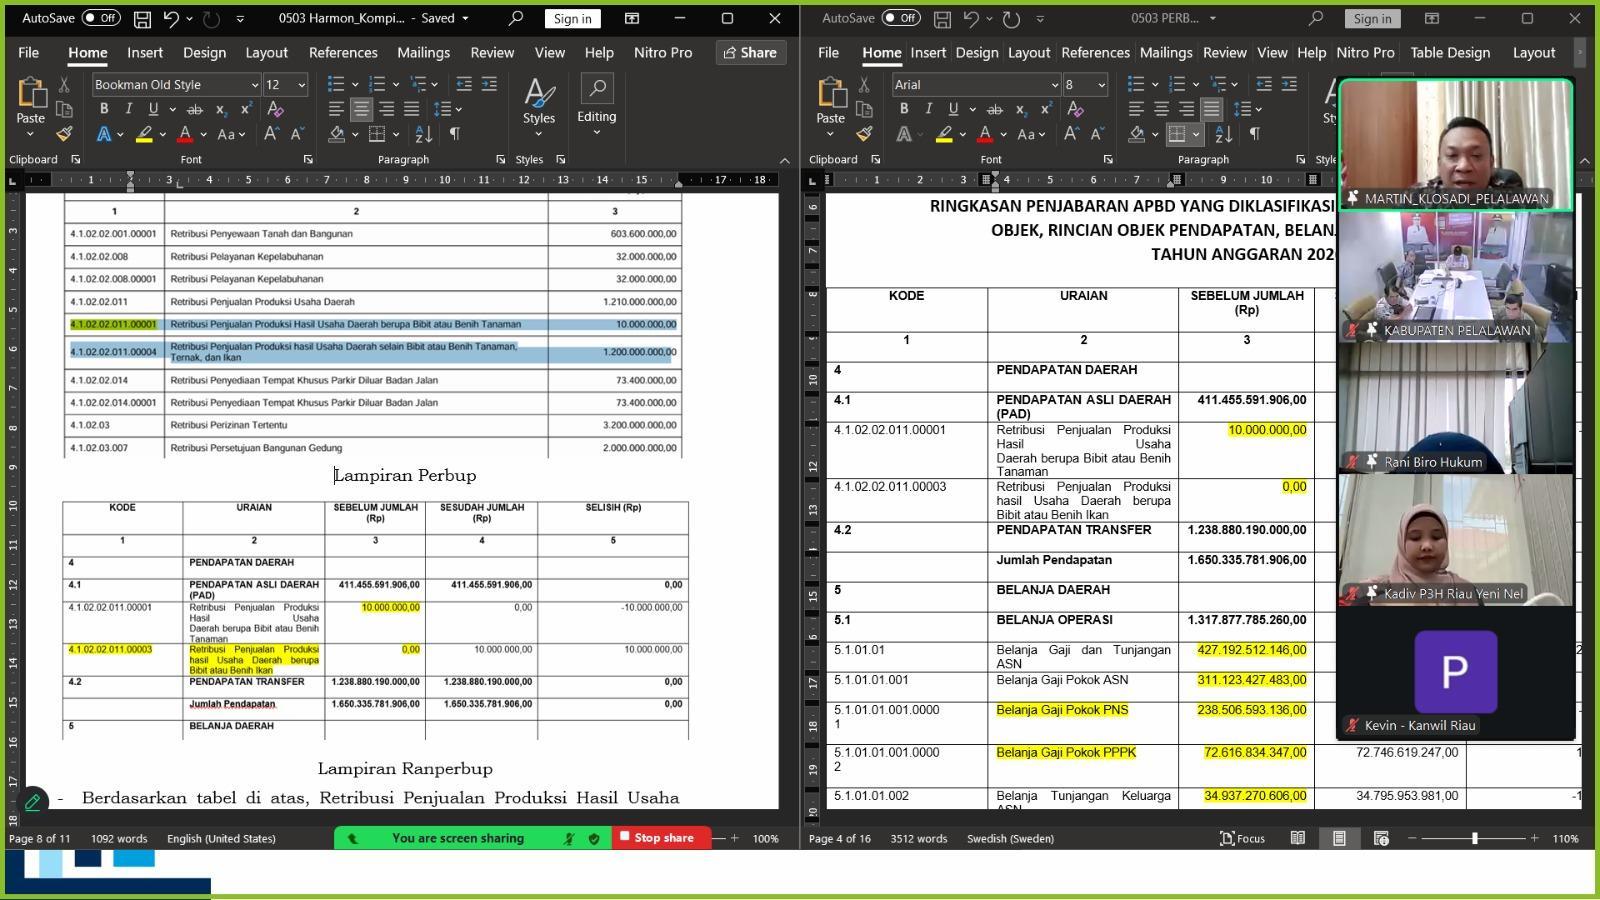The height and width of the screenshot is (900, 1600).
Task: Click the Share button in left window
Action: (750, 52)
